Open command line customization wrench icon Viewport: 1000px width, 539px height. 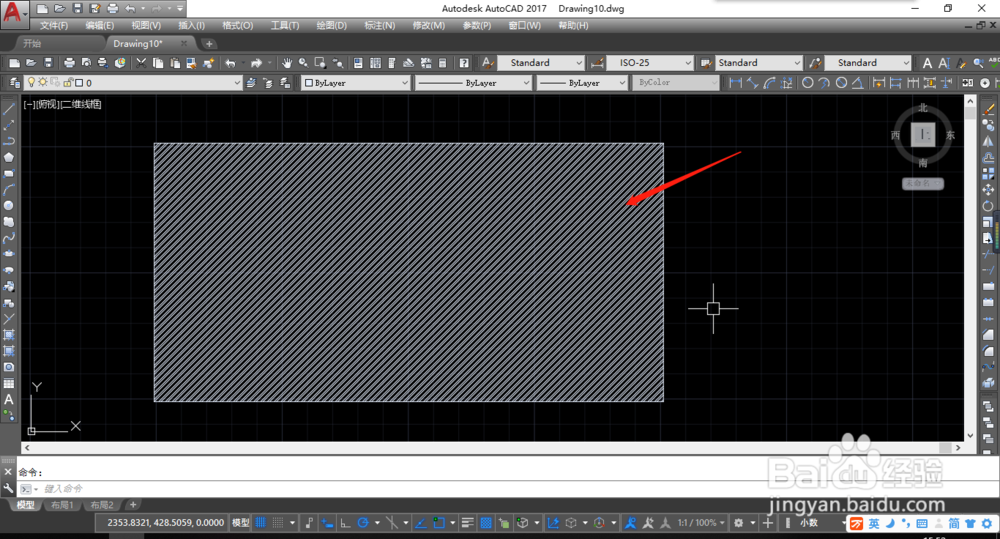(8, 489)
